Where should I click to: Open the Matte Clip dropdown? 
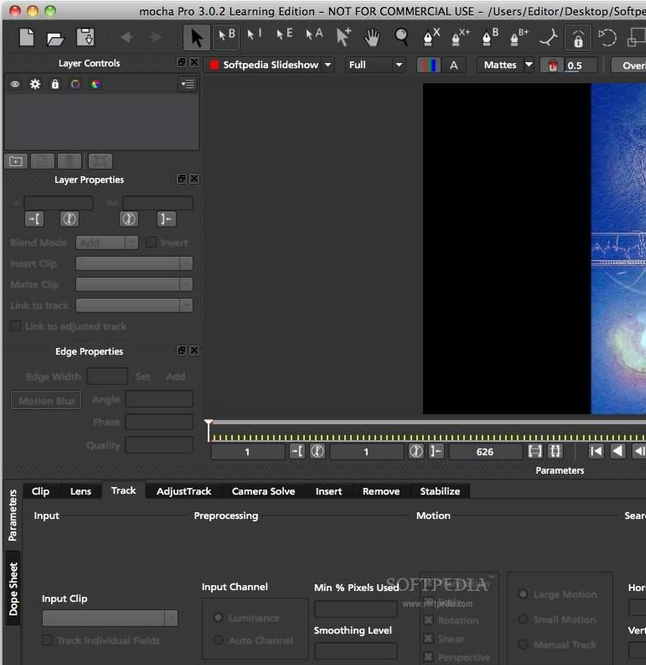tap(134, 284)
